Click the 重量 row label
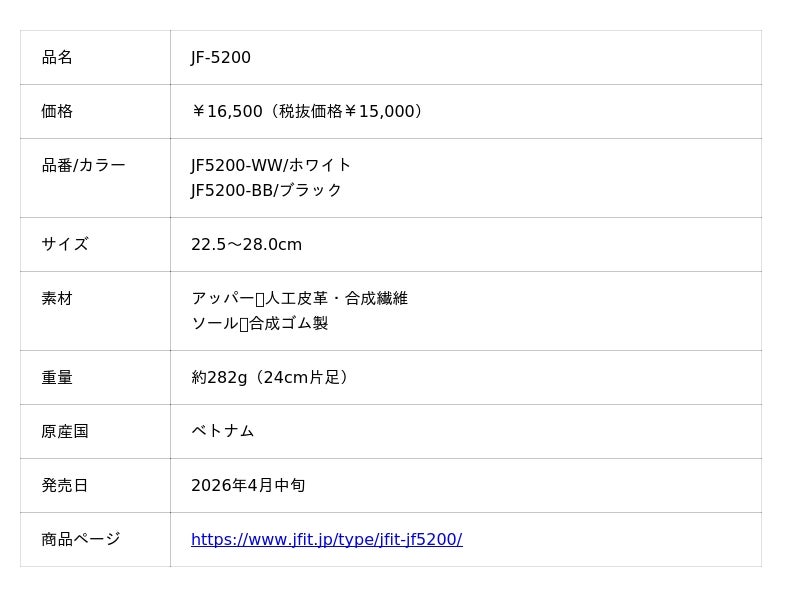Viewport: 800px width, 597px height. coord(57,378)
